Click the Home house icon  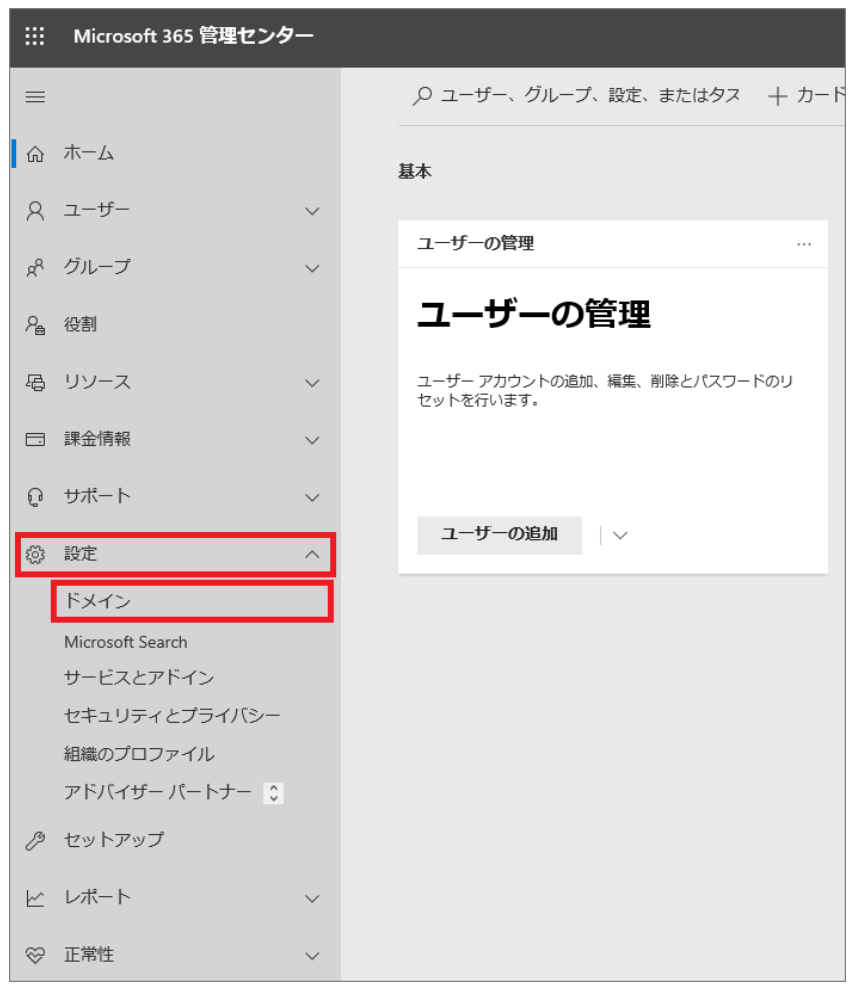pyautogui.click(x=35, y=154)
